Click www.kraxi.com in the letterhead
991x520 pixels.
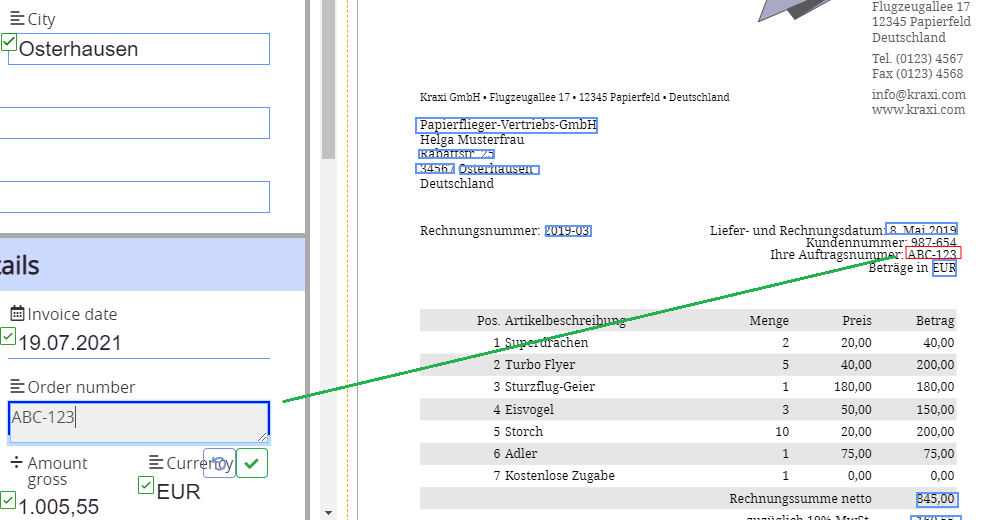pos(918,110)
